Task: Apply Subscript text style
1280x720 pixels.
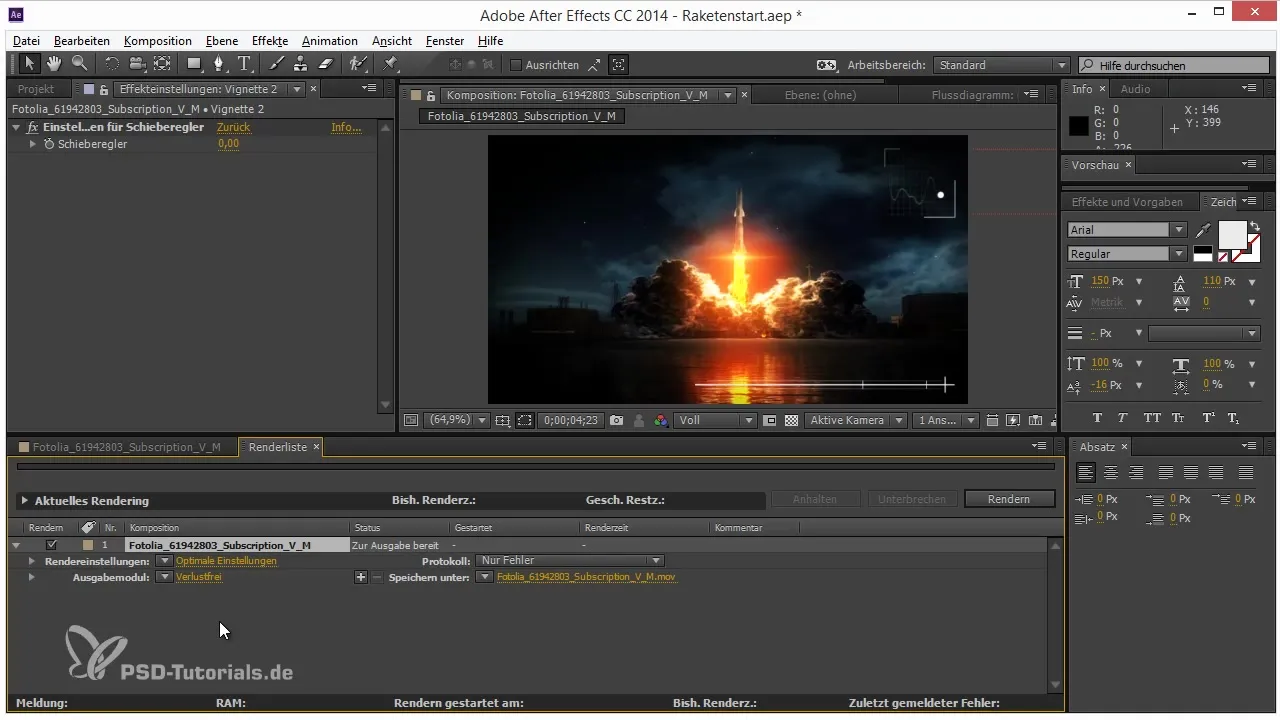Action: click(x=1233, y=418)
